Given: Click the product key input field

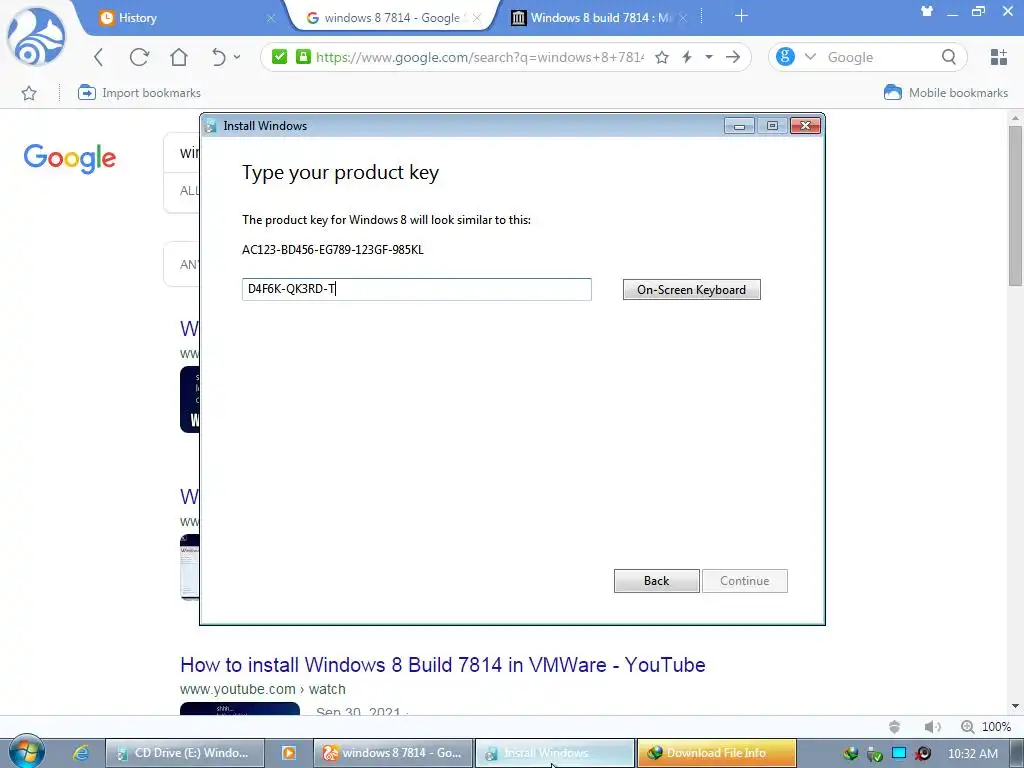Looking at the screenshot, I should pos(417,289).
